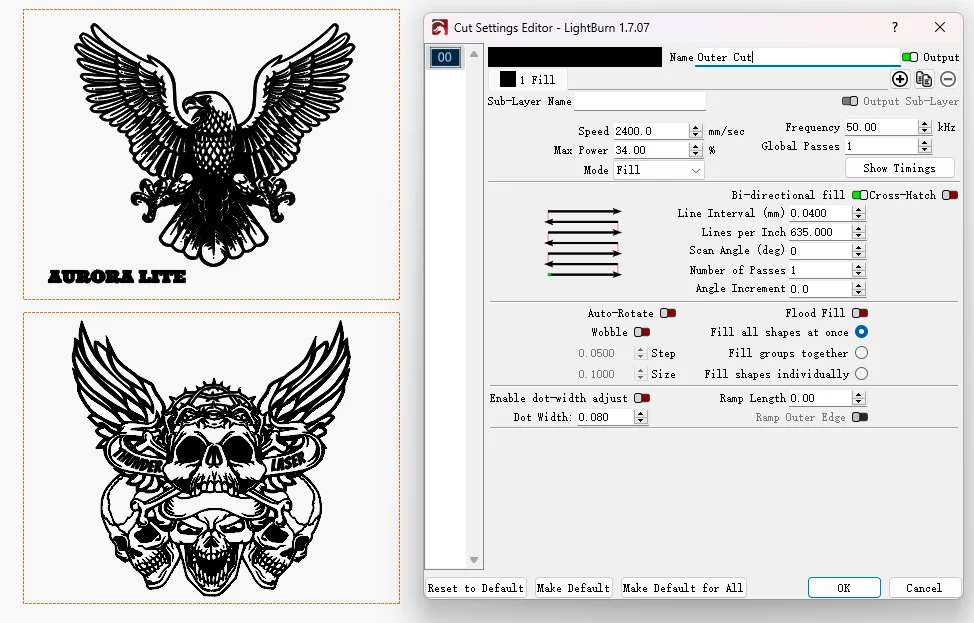Click the layer list scroll up arrow
Screen dimensions: 974x623
pos(474,54)
